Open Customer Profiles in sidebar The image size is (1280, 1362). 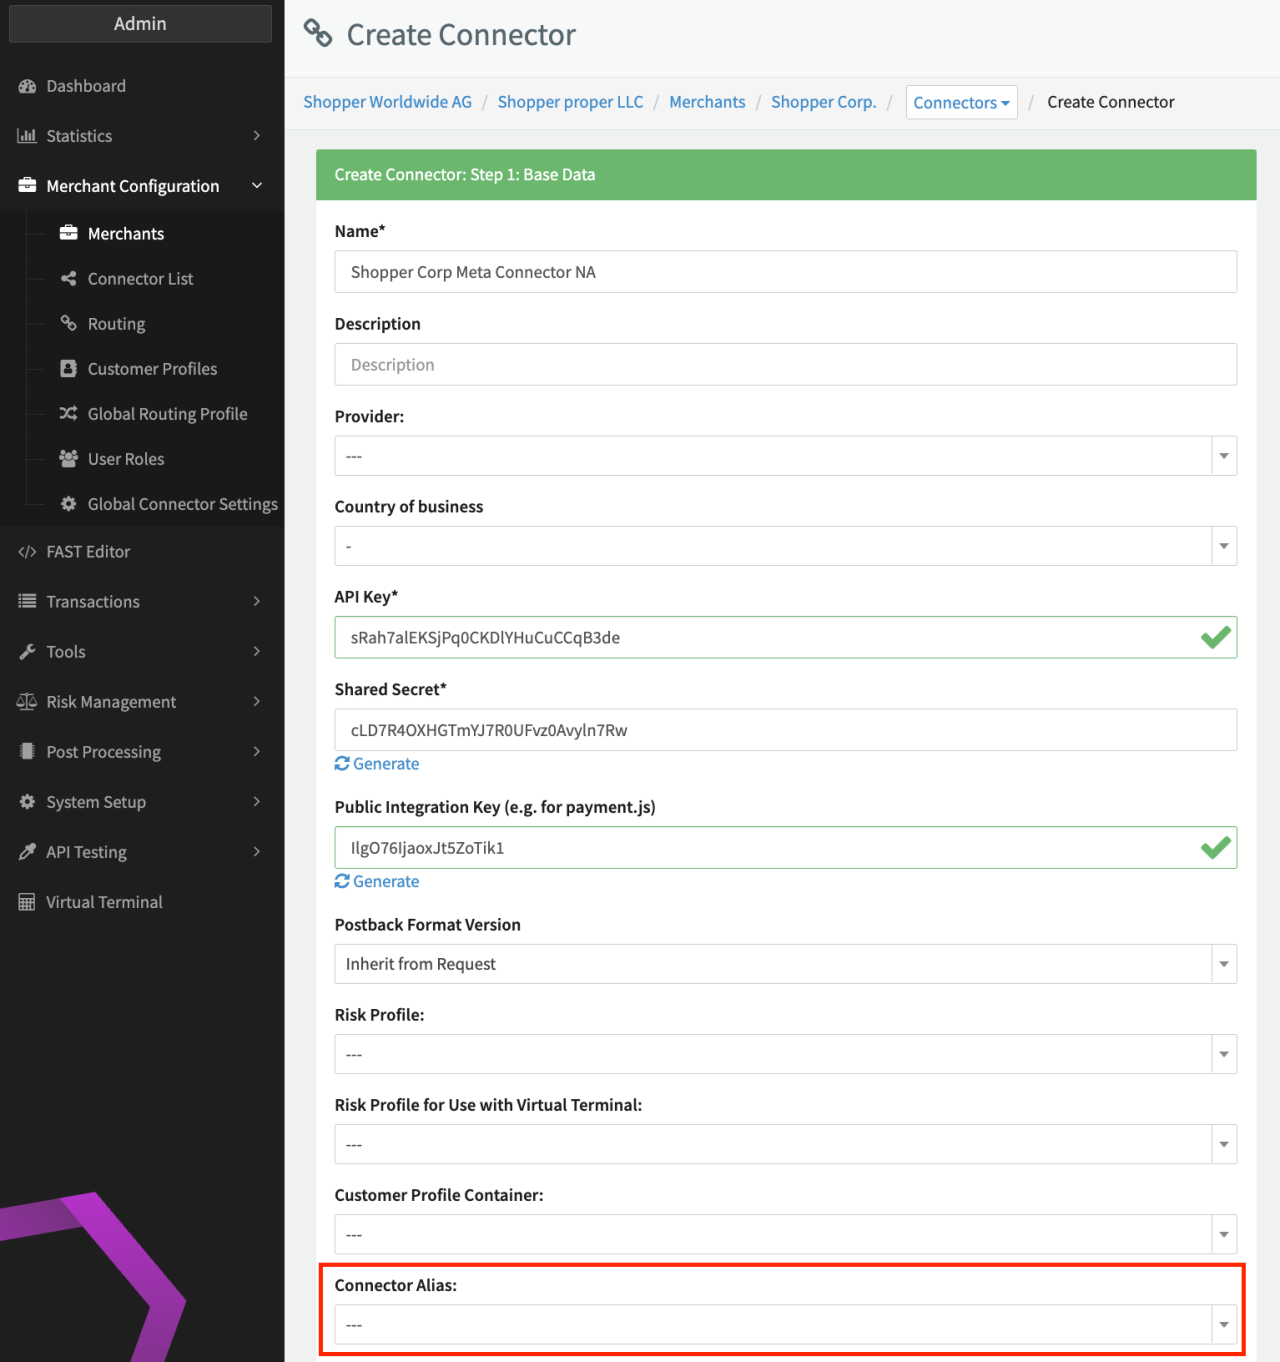[152, 369]
